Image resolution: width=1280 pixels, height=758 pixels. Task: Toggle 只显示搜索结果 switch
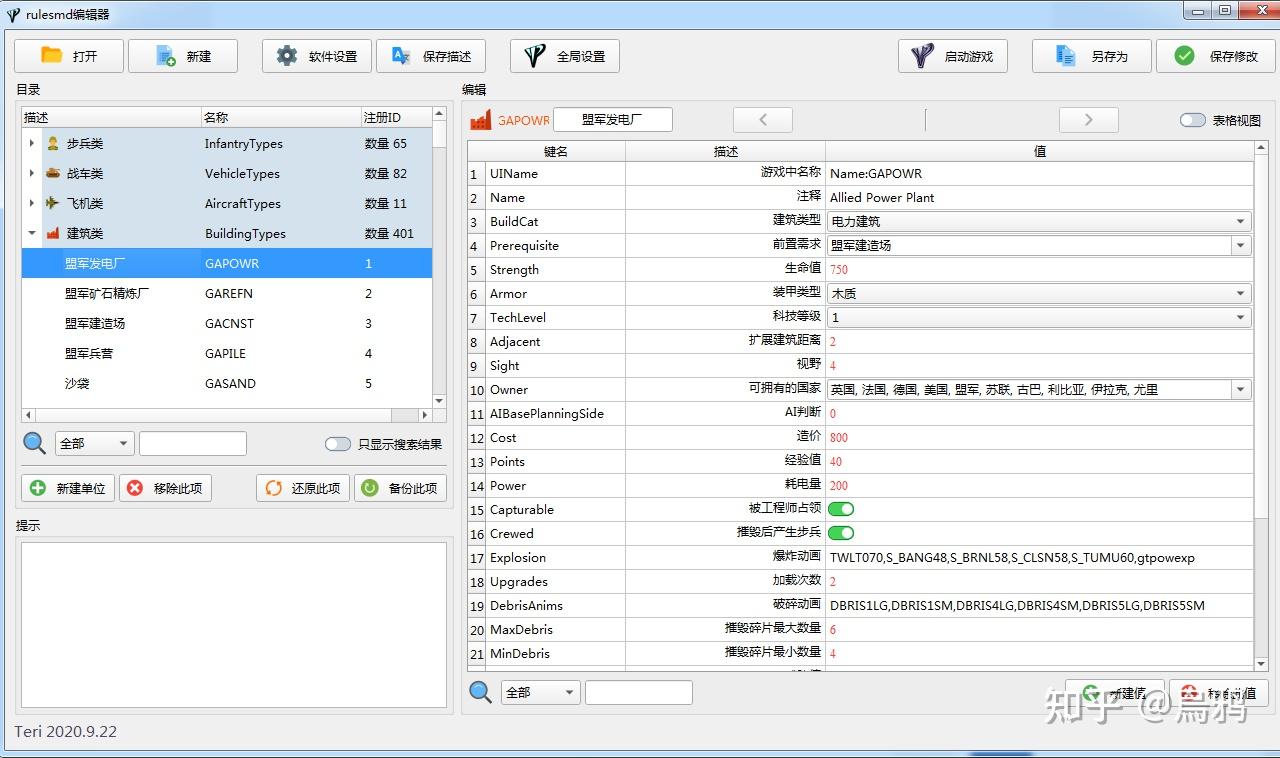(338, 444)
